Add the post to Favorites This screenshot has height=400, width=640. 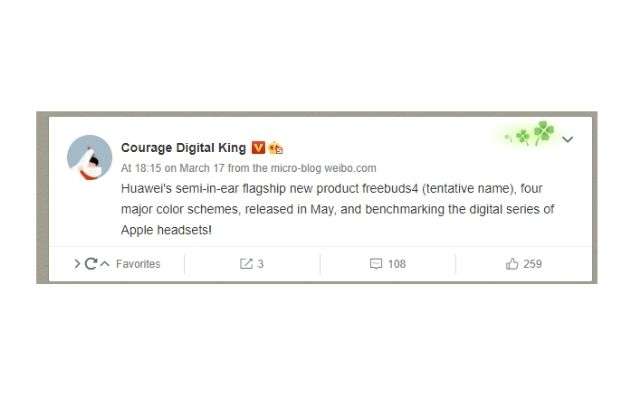[138, 264]
